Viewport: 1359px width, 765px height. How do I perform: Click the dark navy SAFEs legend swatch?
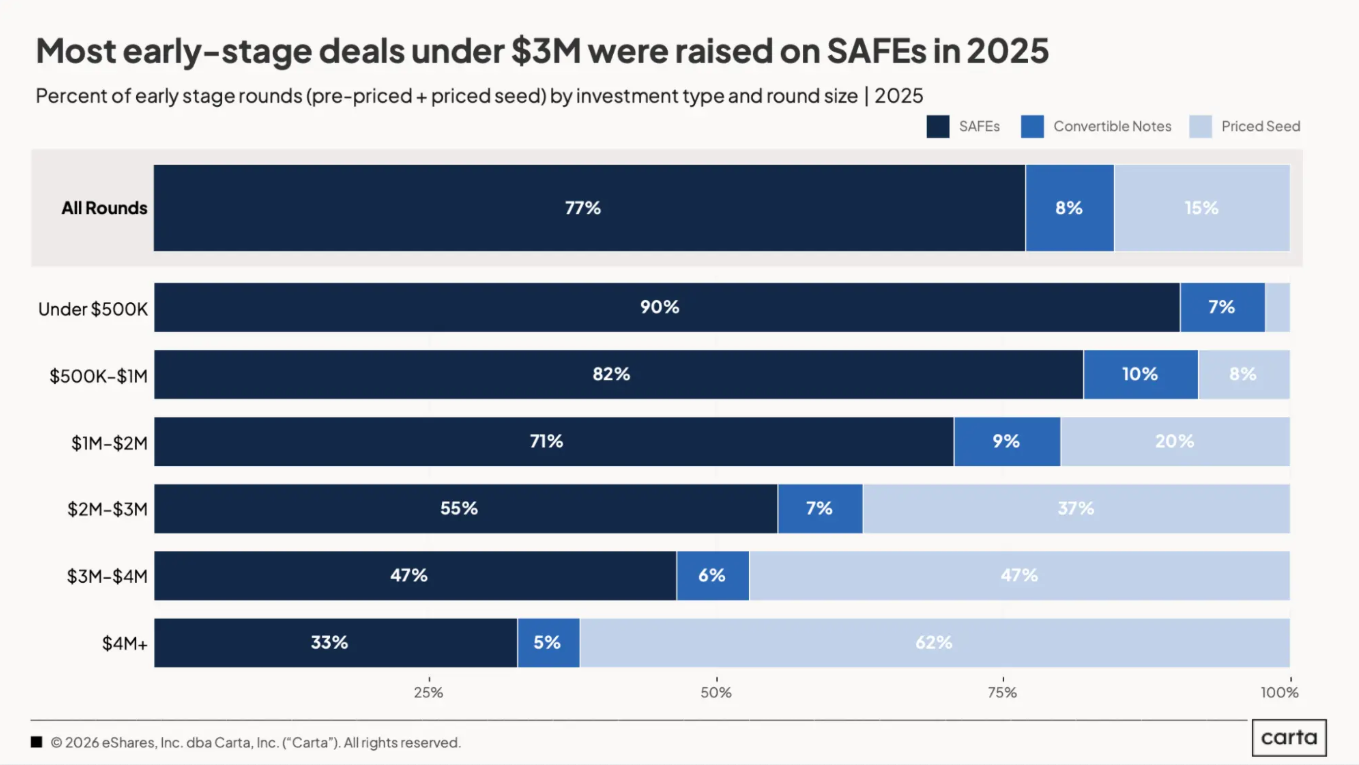pyautogui.click(x=937, y=127)
